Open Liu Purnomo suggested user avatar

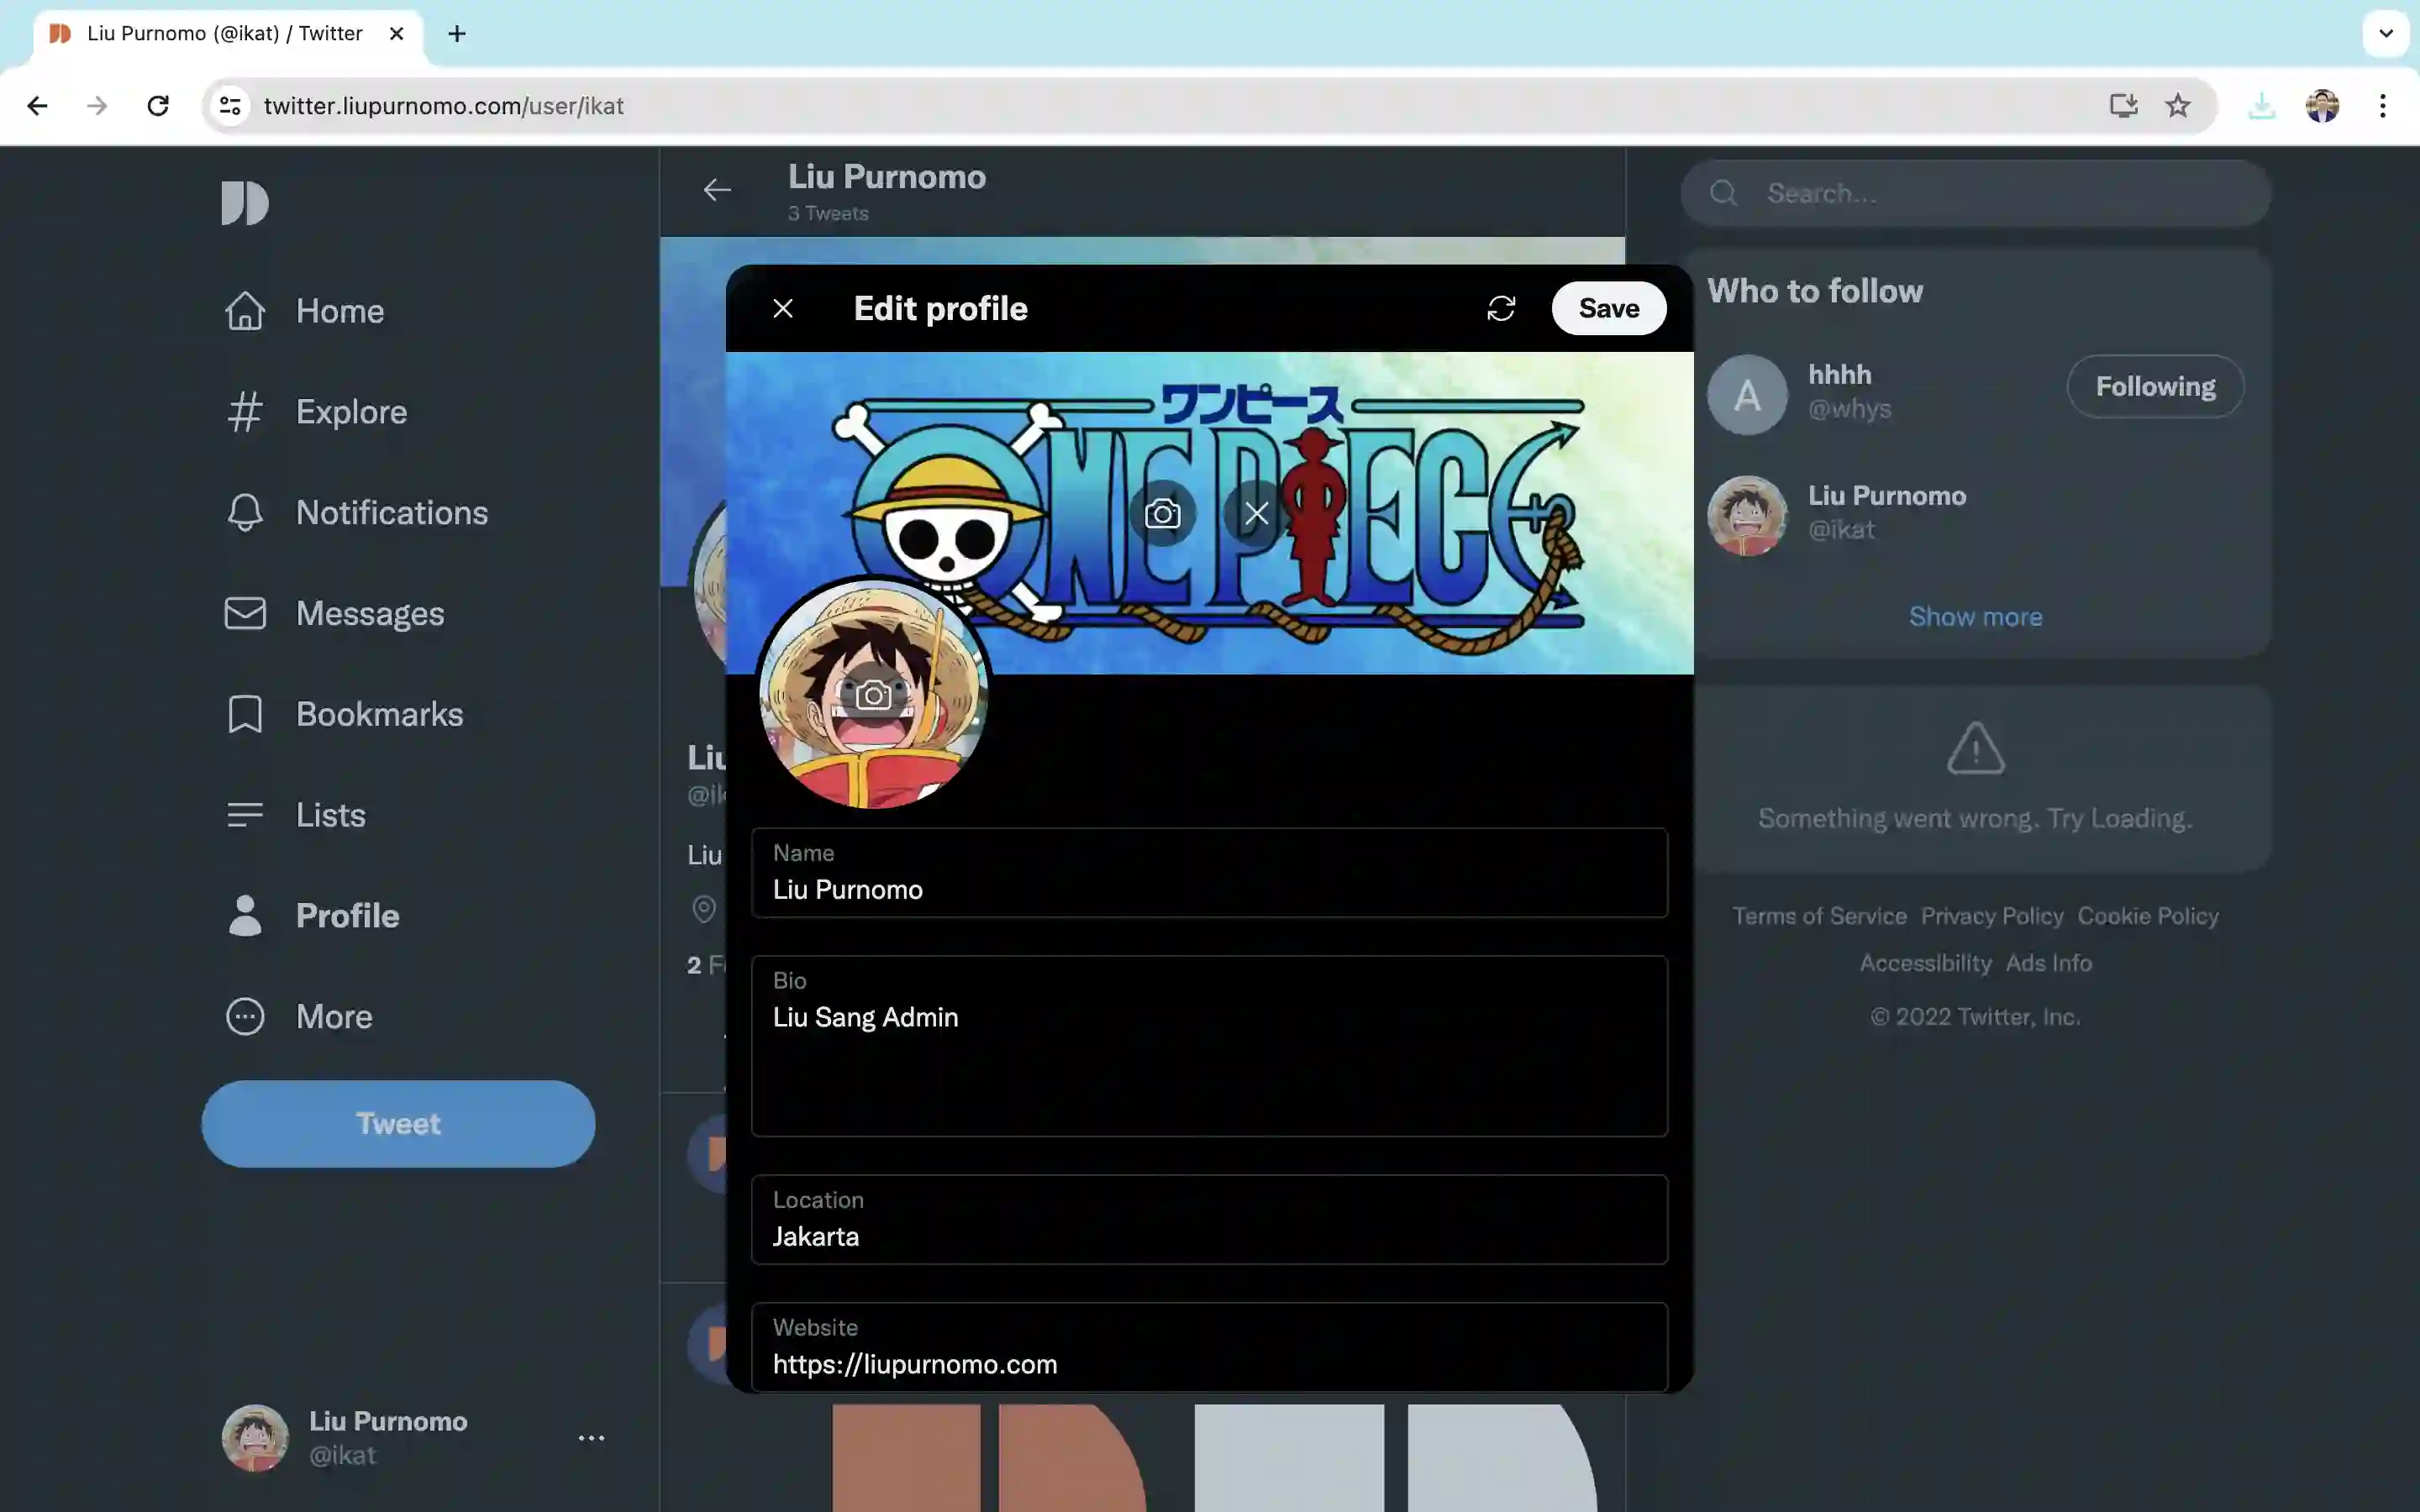(x=1747, y=515)
